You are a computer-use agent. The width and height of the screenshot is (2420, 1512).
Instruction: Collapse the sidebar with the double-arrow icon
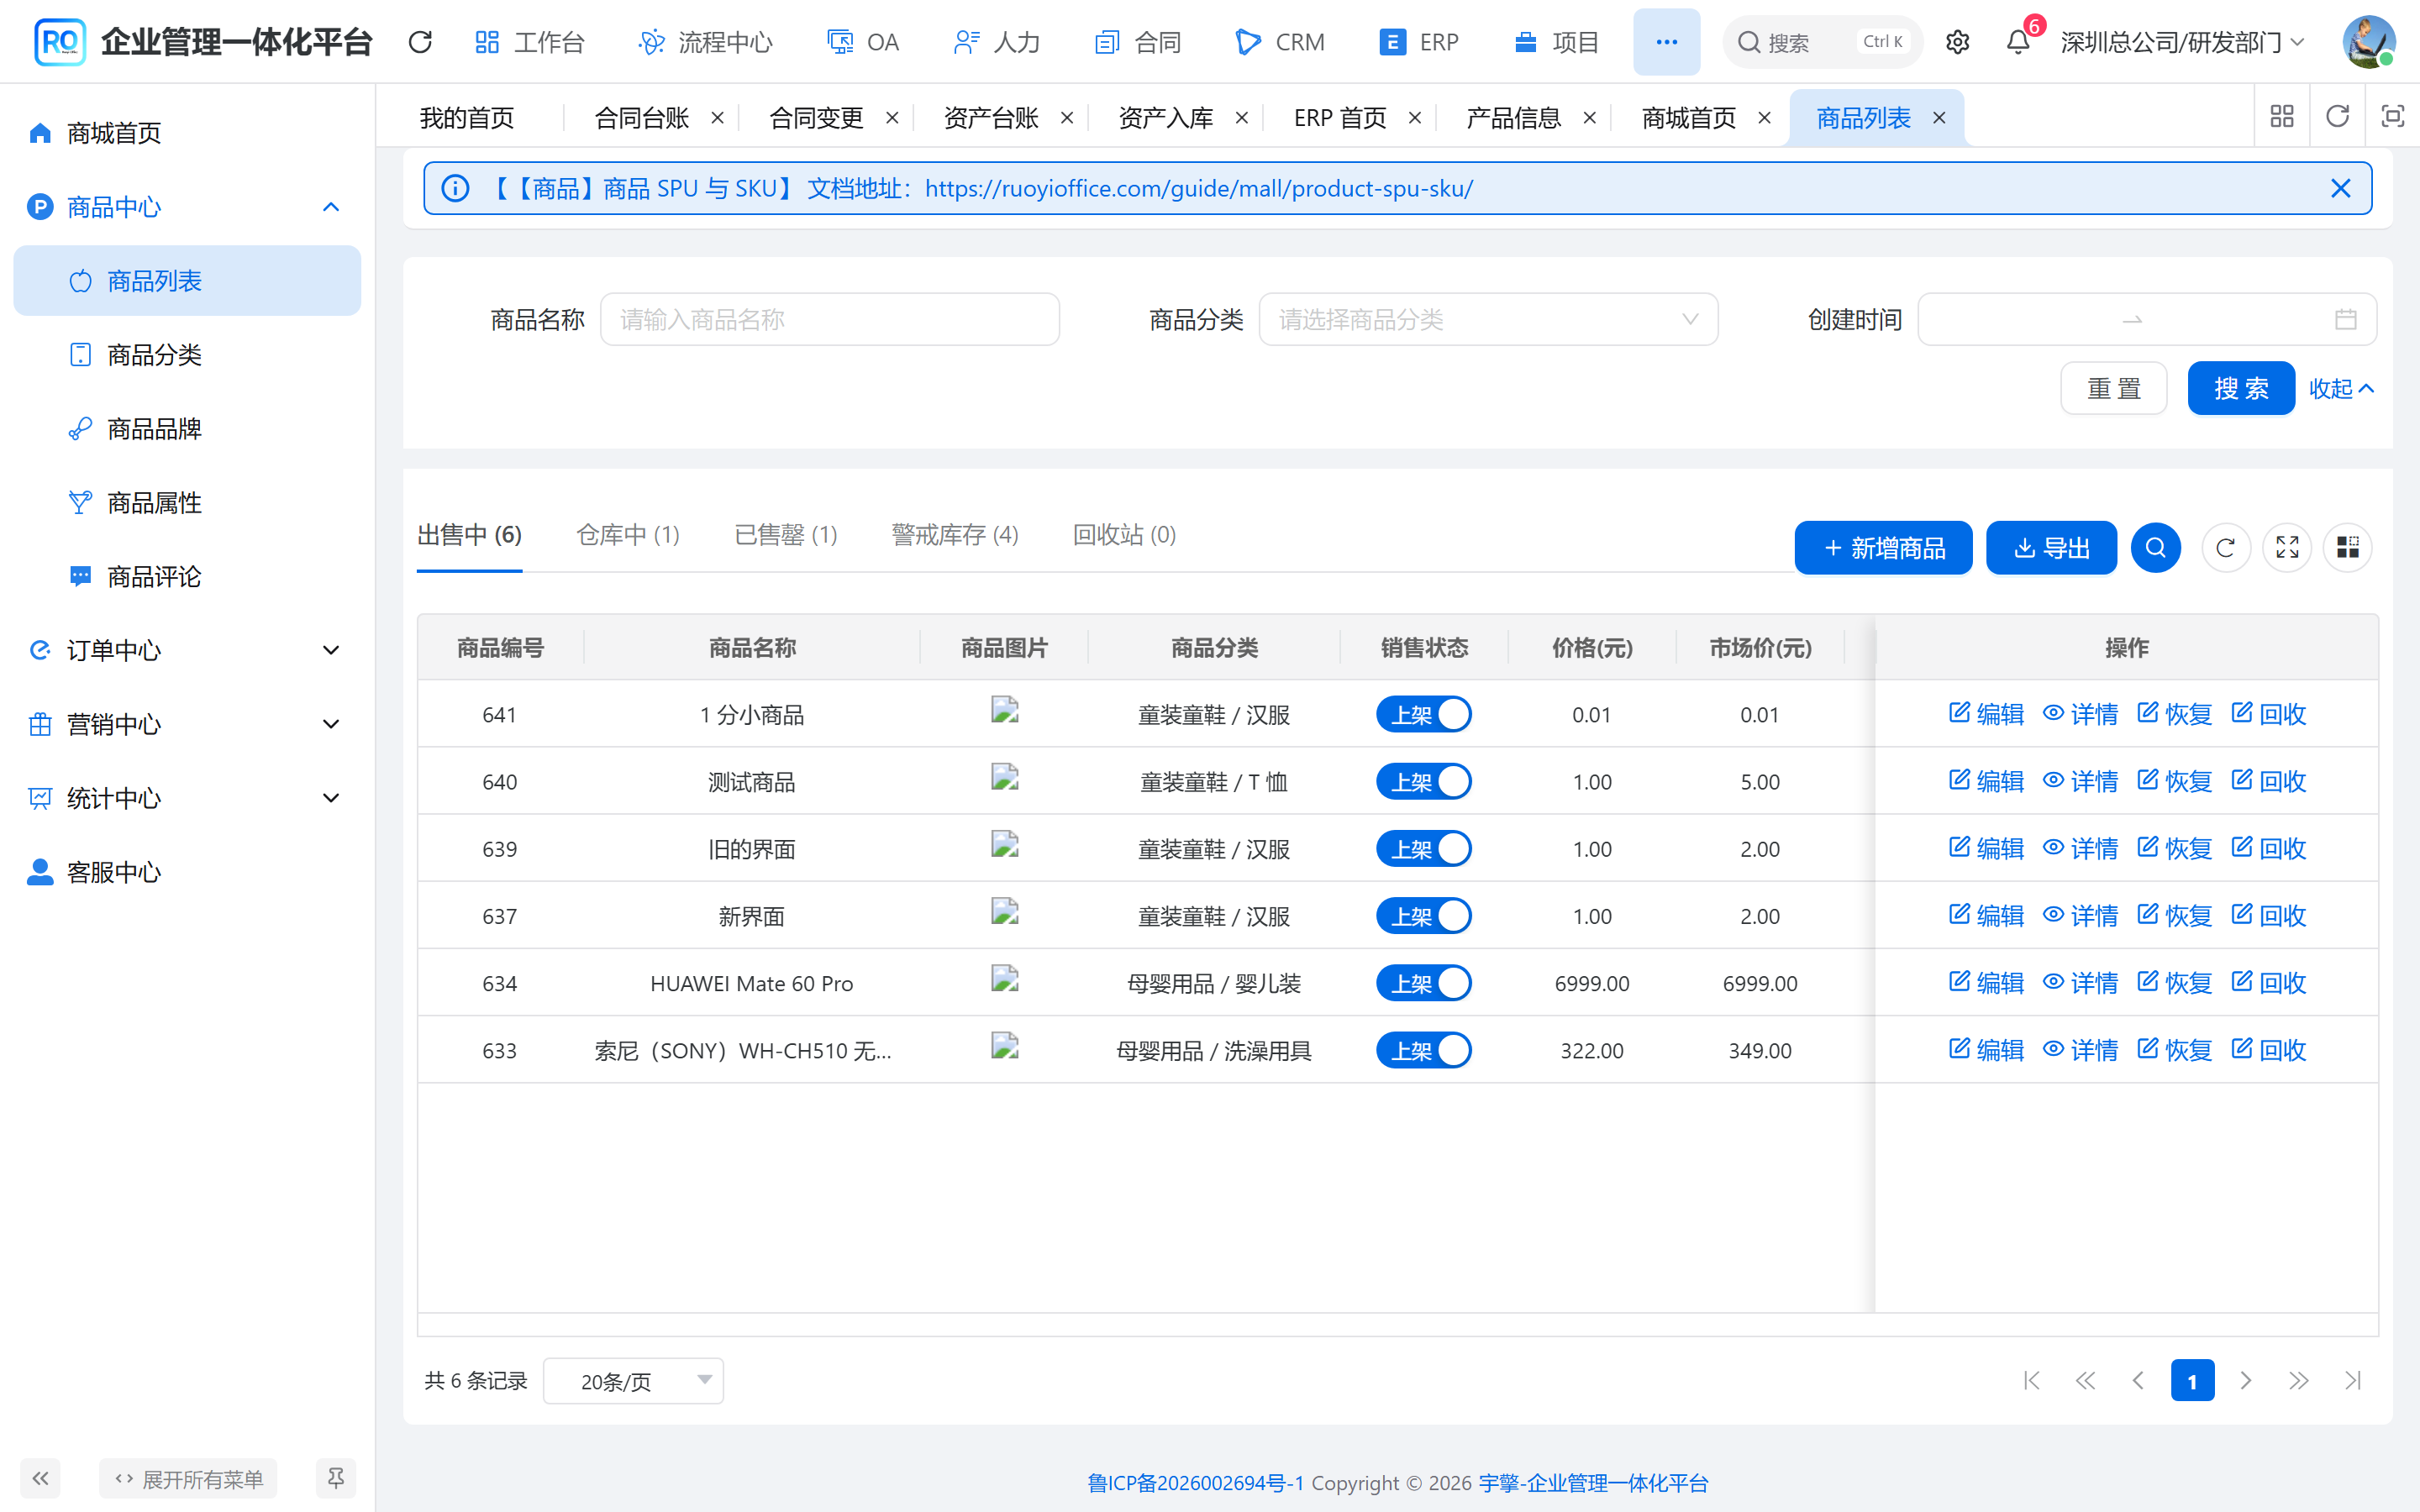point(40,1478)
